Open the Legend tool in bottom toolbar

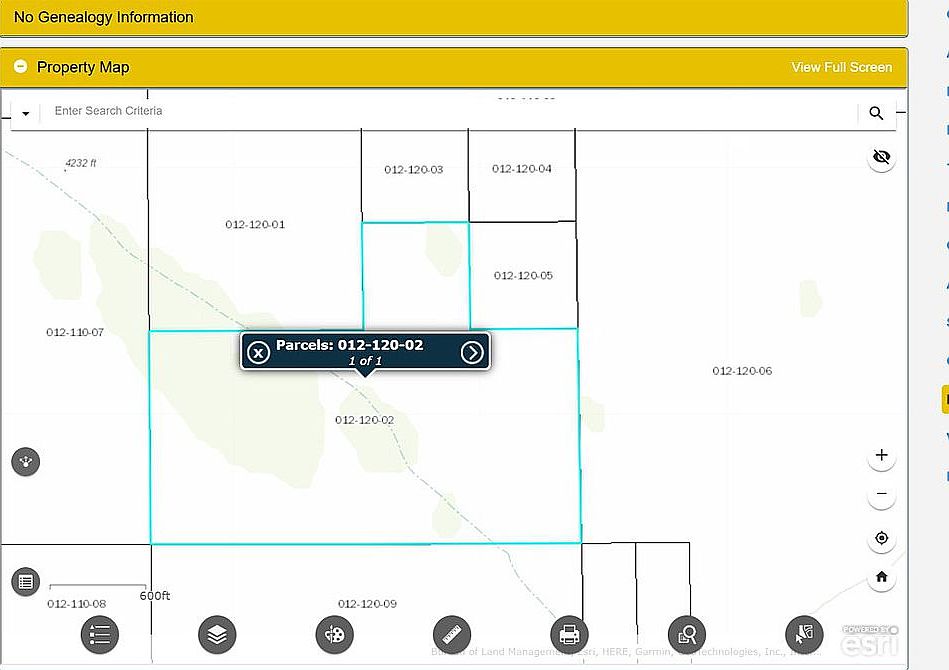(99, 634)
